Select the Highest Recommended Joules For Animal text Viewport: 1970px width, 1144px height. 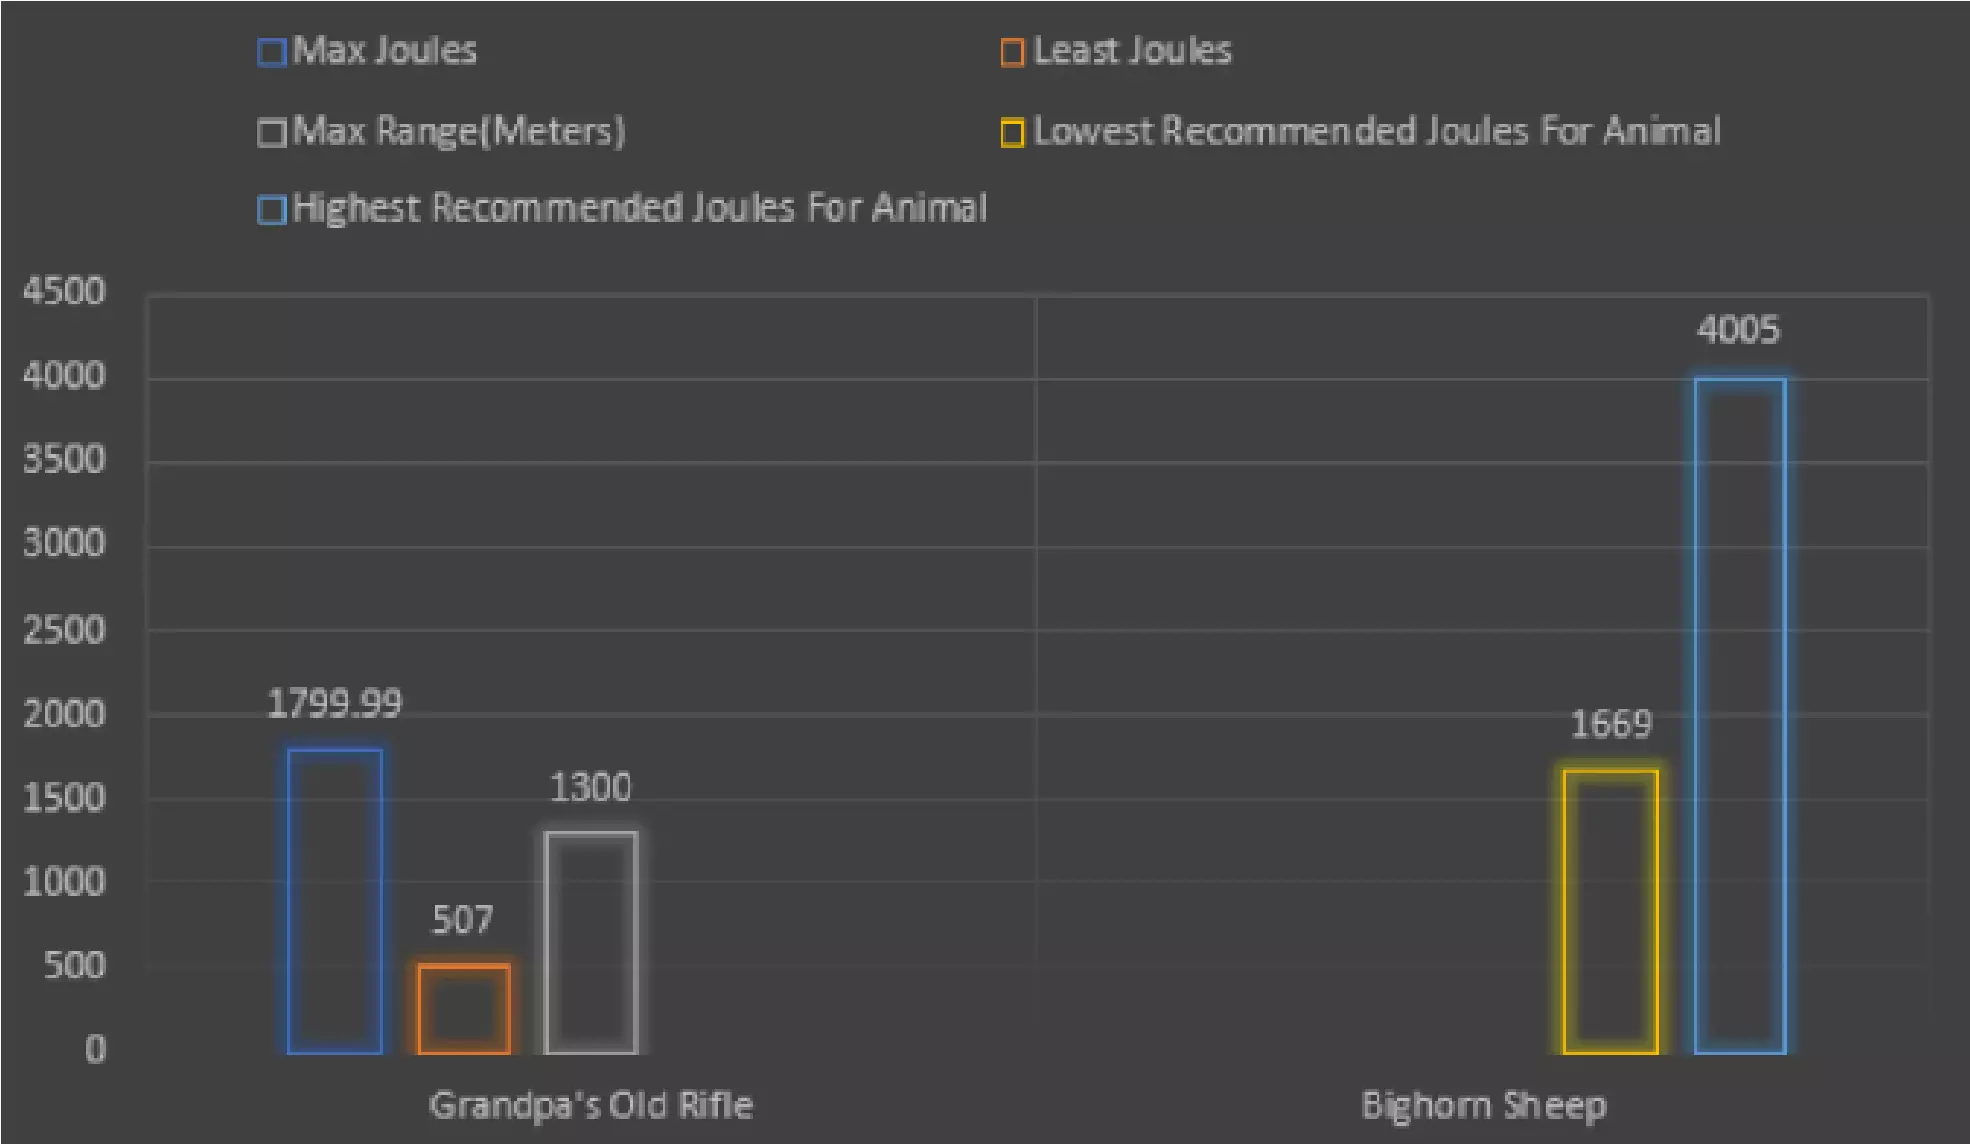click(639, 208)
